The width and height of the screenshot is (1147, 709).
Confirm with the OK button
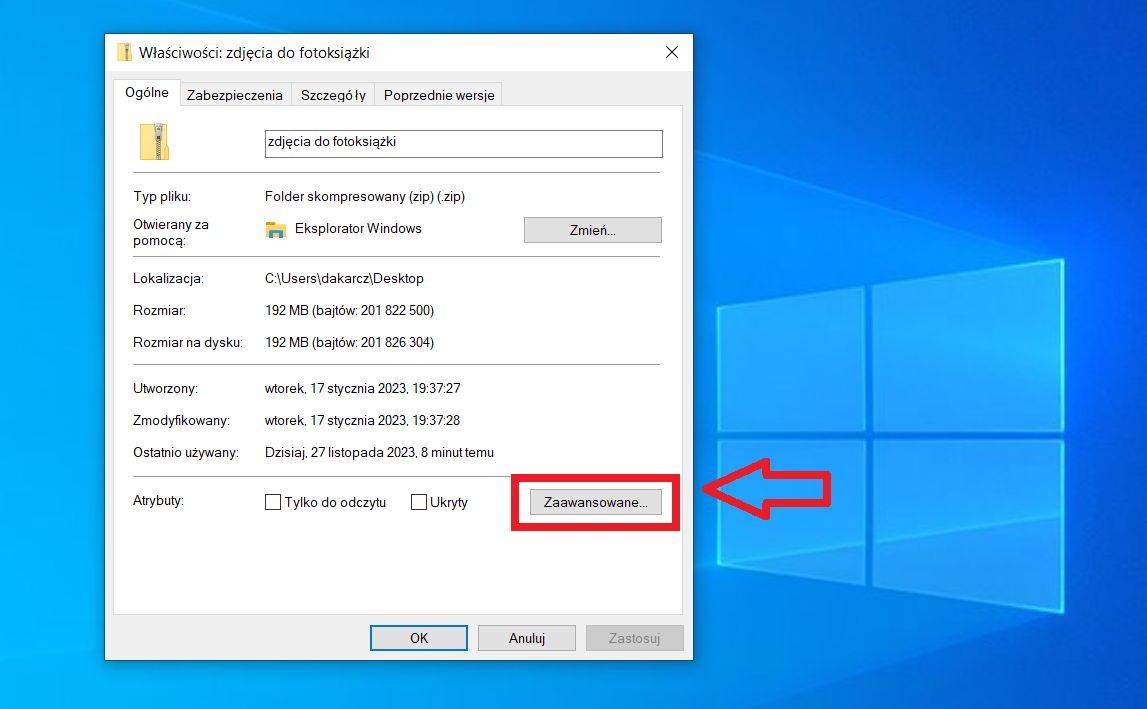click(418, 638)
